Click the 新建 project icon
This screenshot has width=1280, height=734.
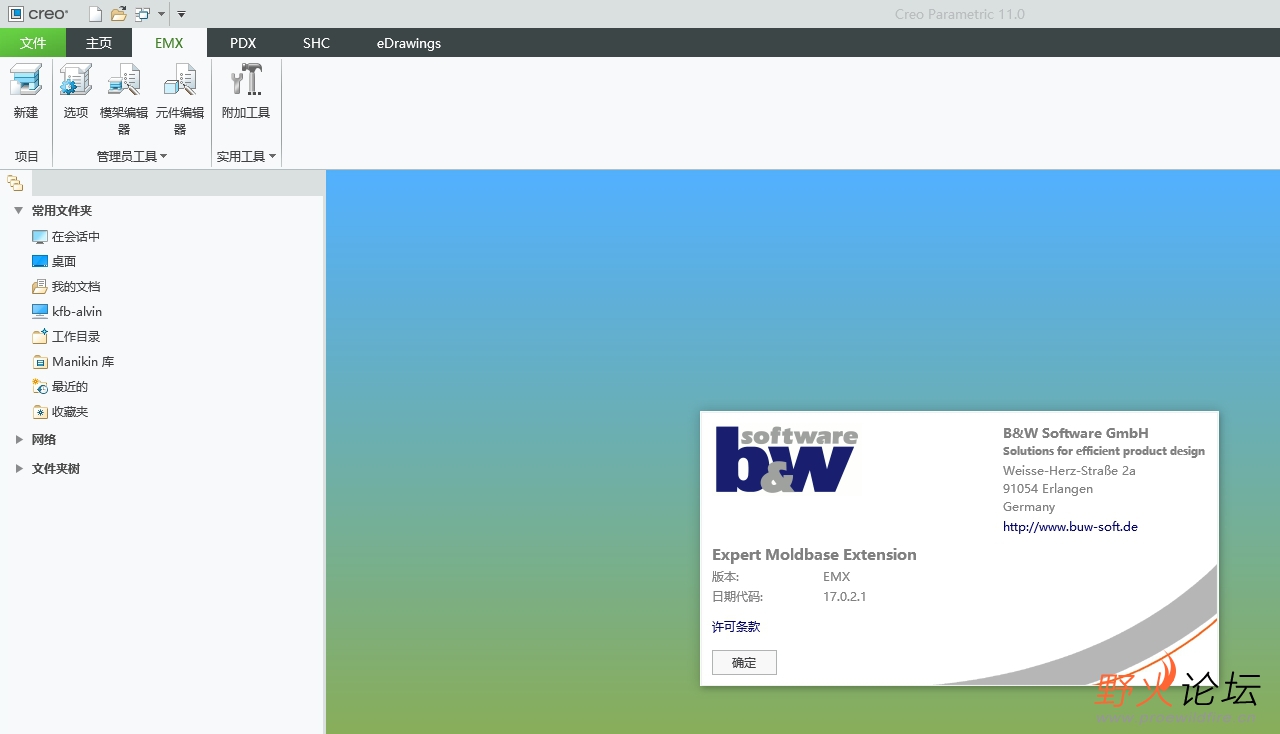26,80
